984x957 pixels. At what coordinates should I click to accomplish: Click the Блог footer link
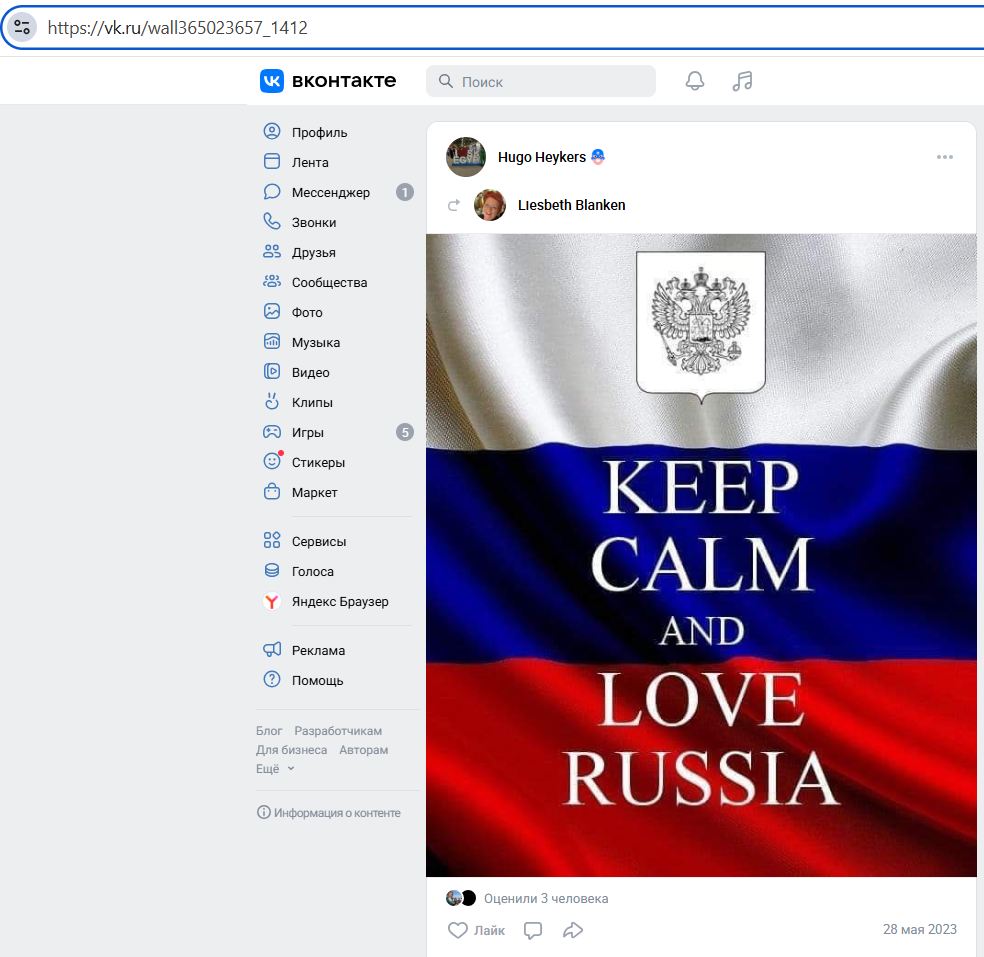click(x=269, y=731)
